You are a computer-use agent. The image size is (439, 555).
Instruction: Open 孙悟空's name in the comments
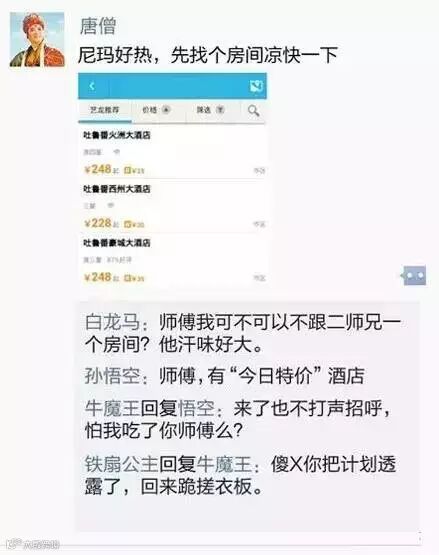(x=112, y=376)
